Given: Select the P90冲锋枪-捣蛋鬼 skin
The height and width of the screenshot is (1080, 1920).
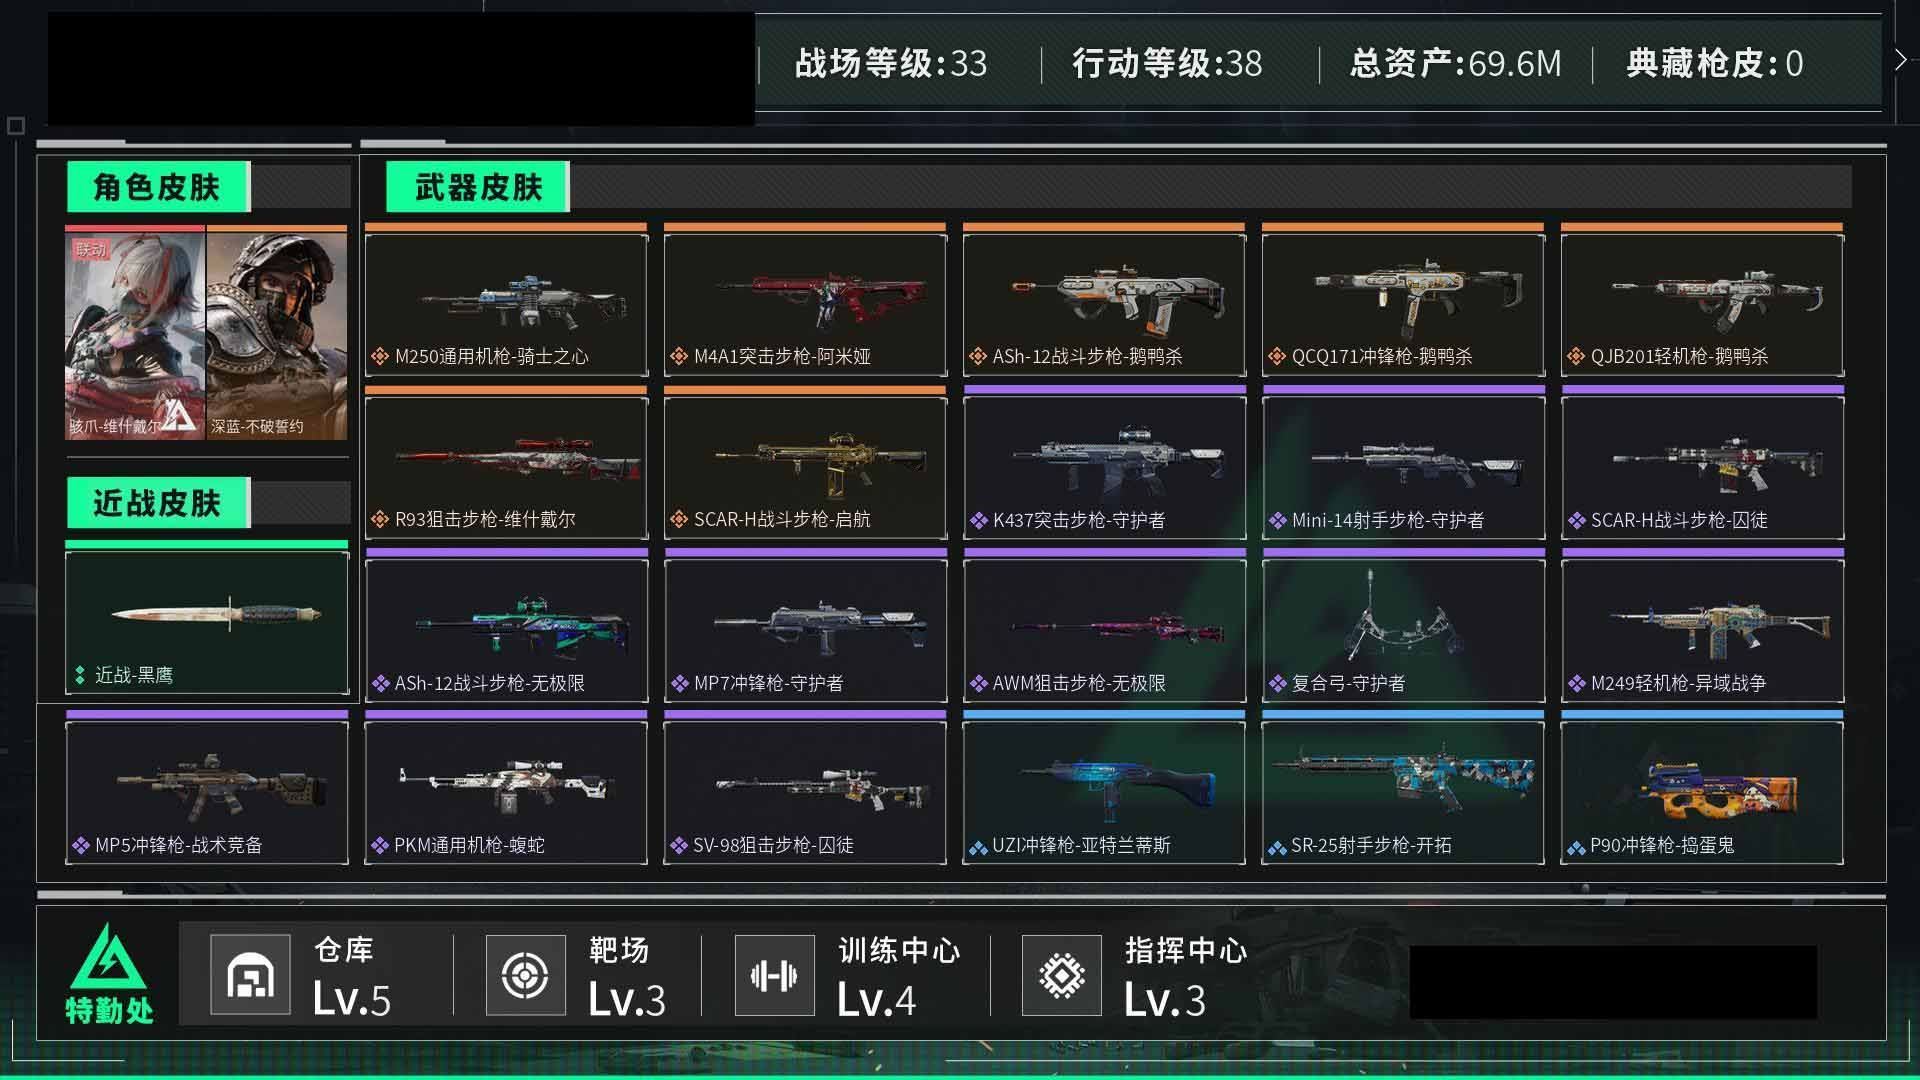Looking at the screenshot, I should [1702, 792].
